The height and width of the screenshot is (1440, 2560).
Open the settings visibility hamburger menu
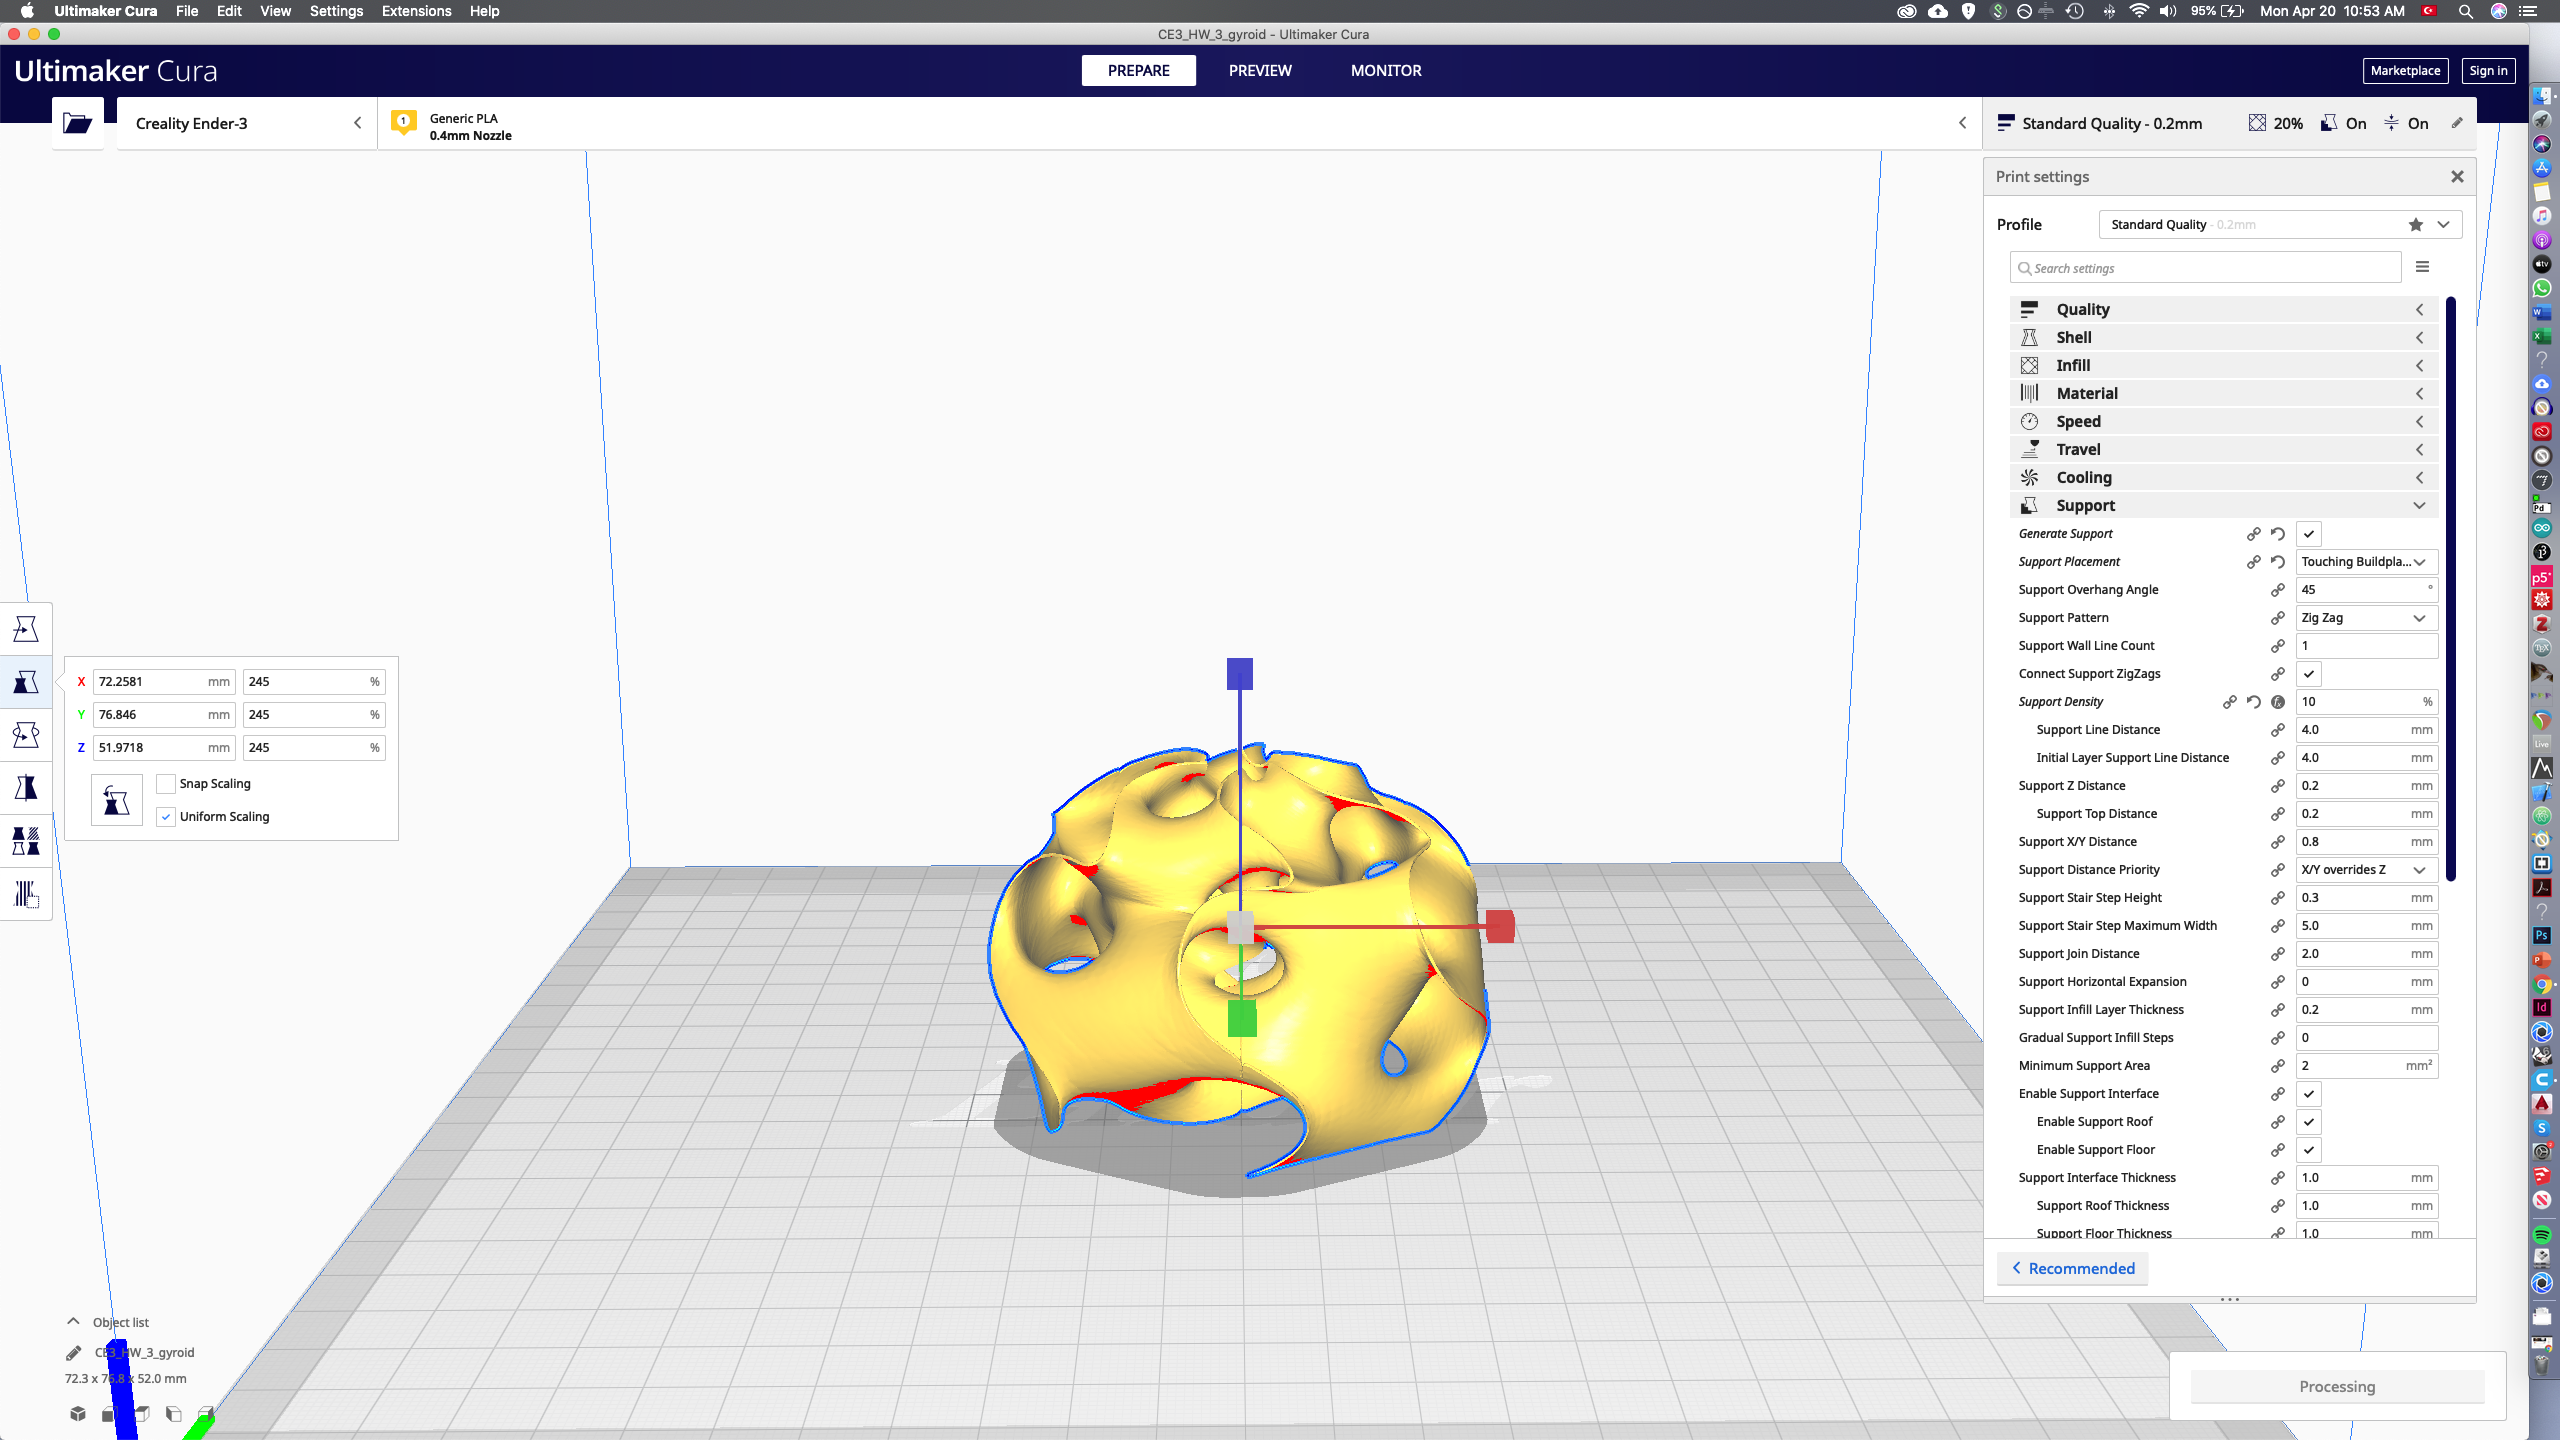tap(2422, 267)
